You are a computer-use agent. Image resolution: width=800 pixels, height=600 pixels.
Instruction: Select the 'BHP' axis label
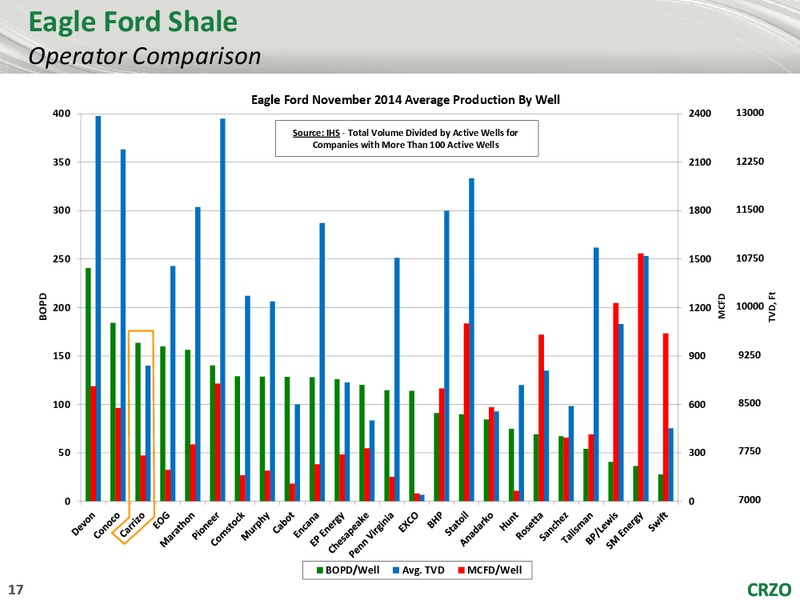point(436,521)
